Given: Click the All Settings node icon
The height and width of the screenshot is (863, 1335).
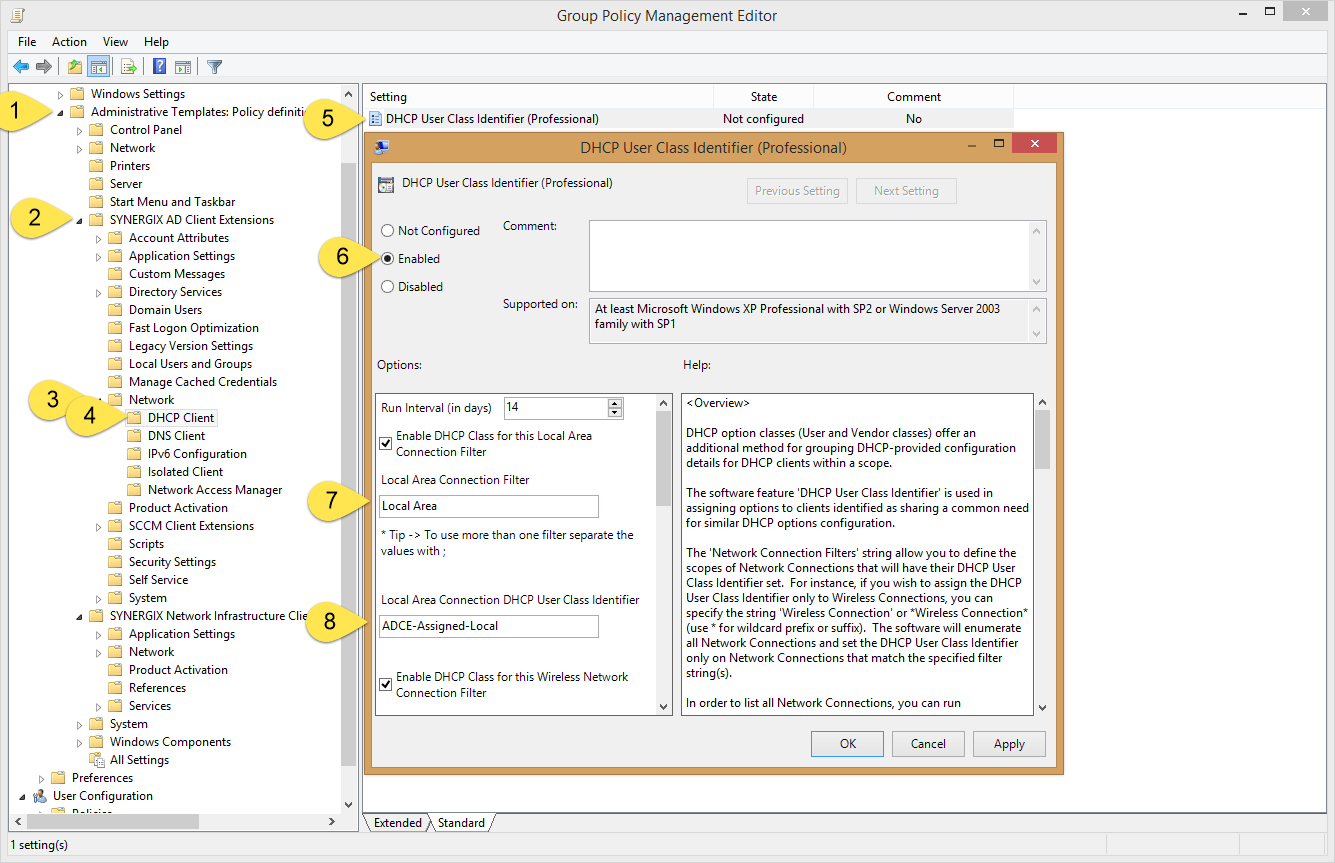Looking at the screenshot, I should coord(97,760).
